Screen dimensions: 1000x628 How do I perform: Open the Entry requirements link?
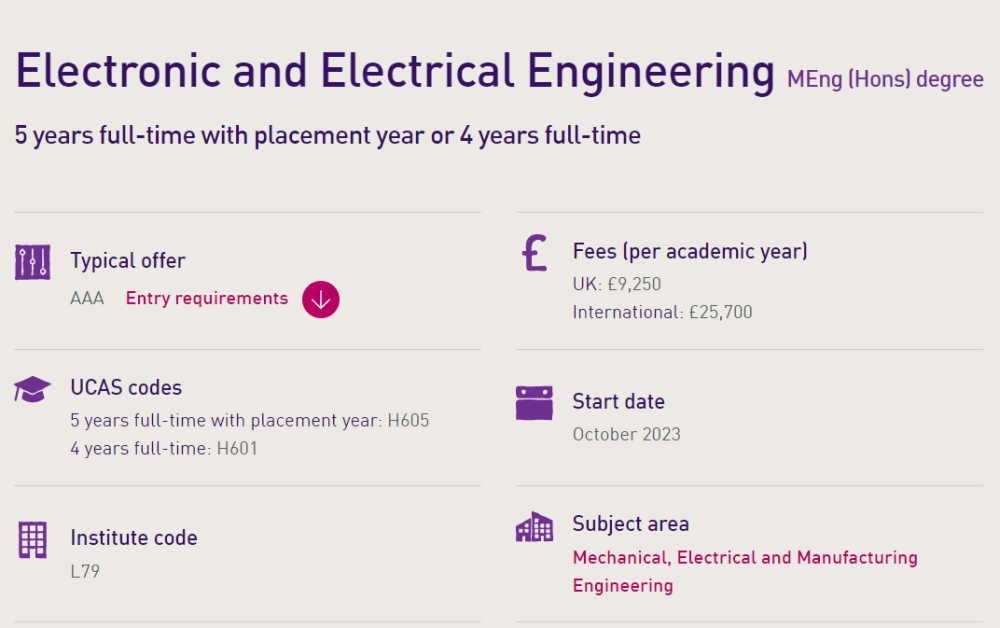point(207,298)
